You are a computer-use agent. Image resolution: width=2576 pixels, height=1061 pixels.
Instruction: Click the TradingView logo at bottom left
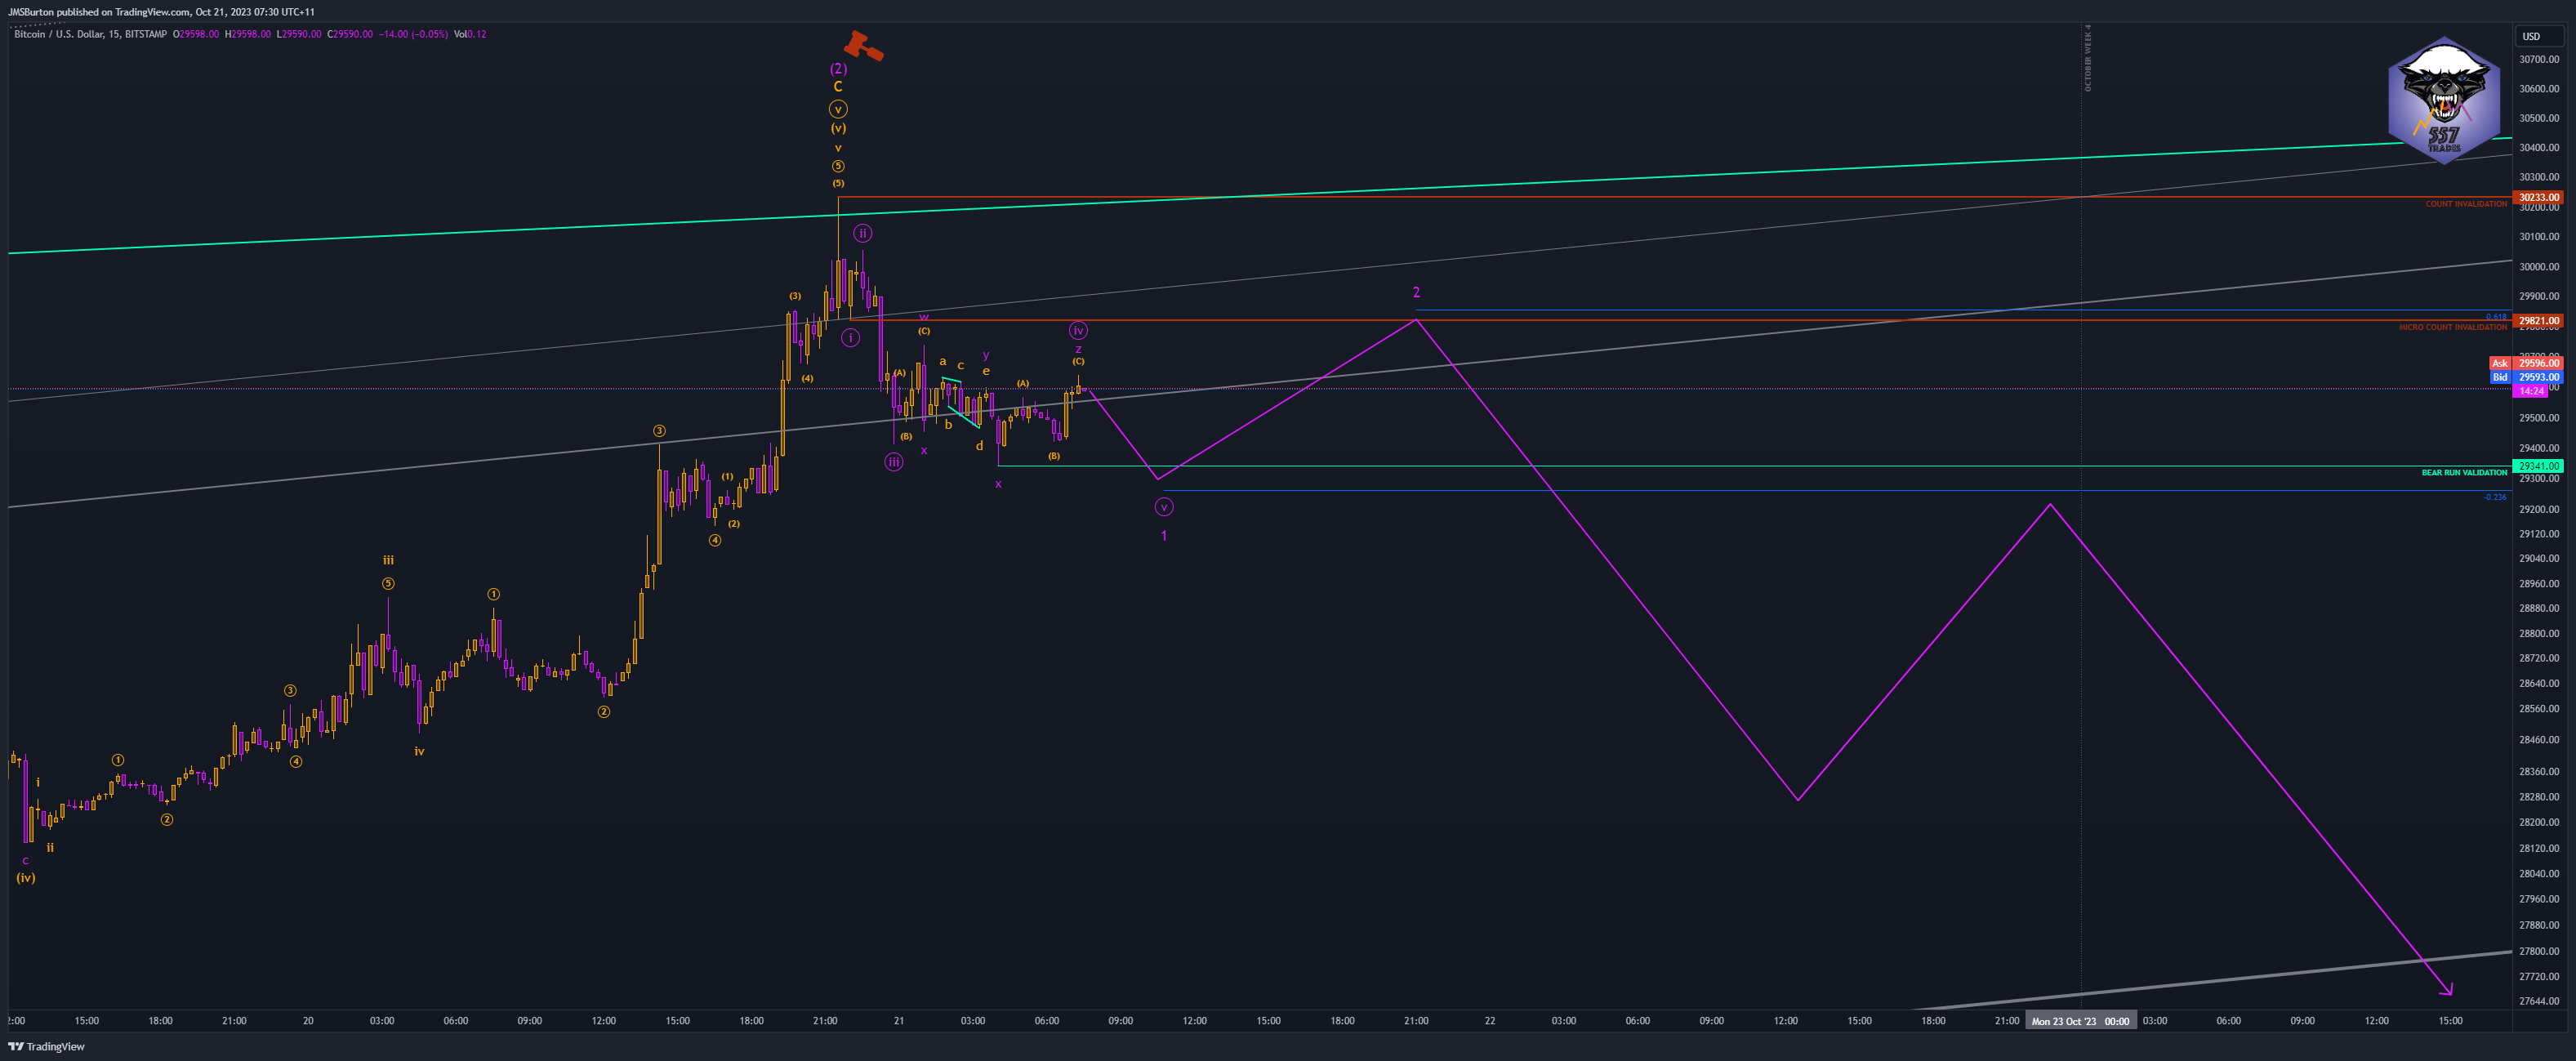(46, 1046)
